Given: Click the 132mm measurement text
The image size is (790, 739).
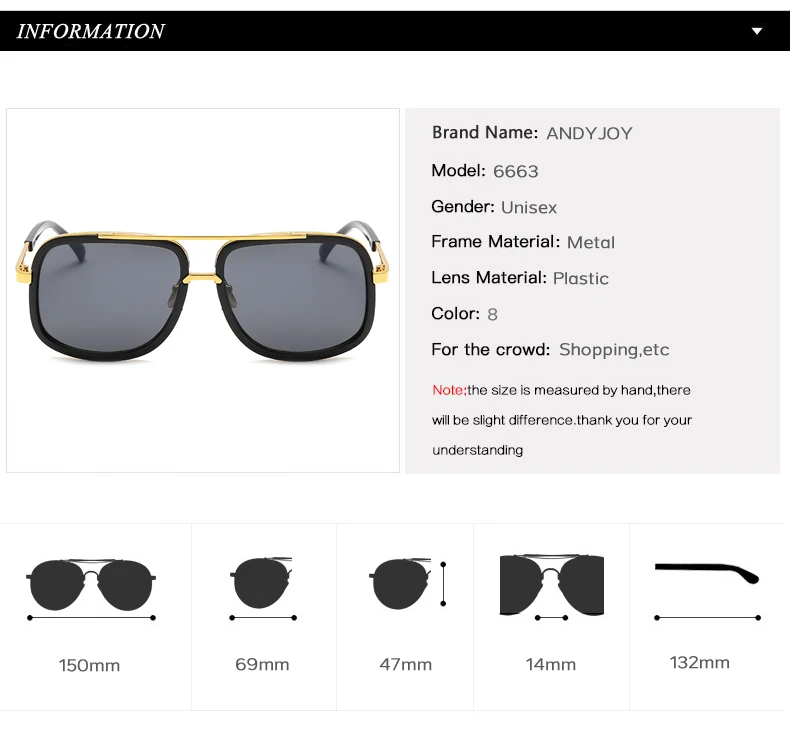Looking at the screenshot, I should coord(699,662).
